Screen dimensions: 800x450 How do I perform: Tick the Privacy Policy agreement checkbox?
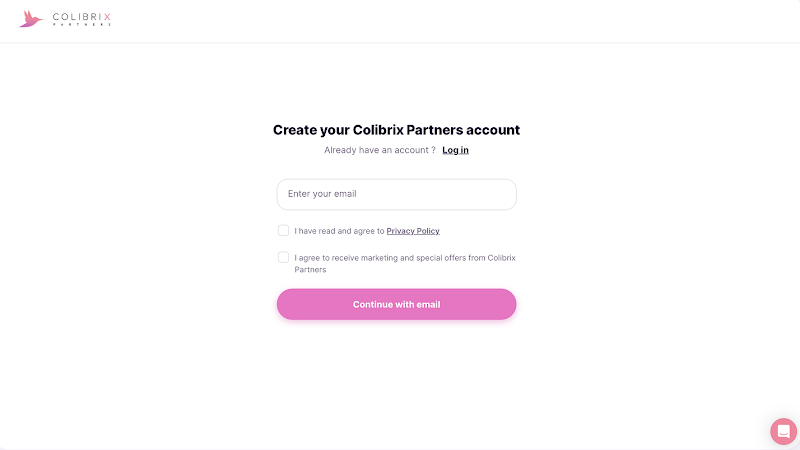pyautogui.click(x=284, y=230)
